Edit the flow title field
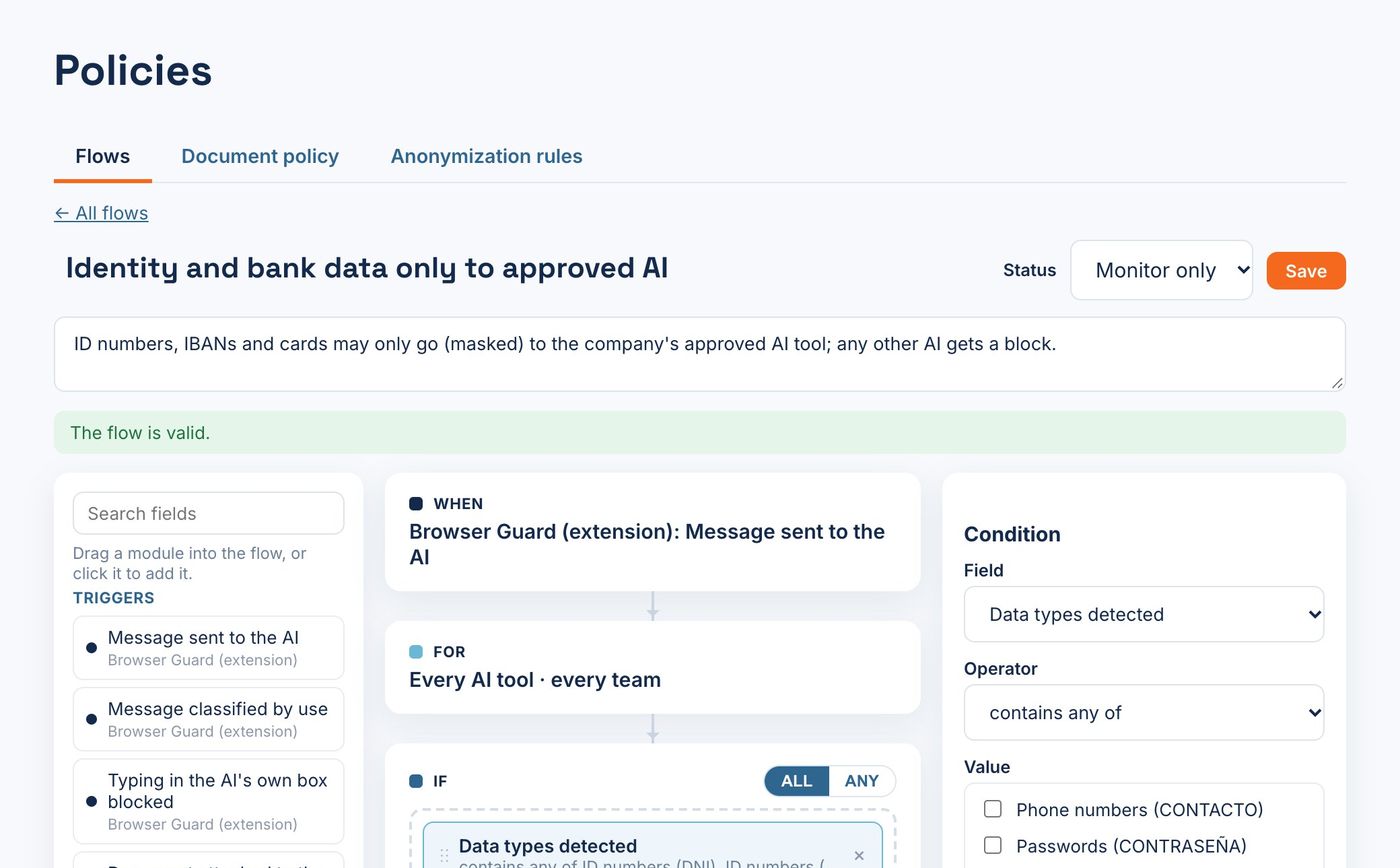 click(x=367, y=268)
